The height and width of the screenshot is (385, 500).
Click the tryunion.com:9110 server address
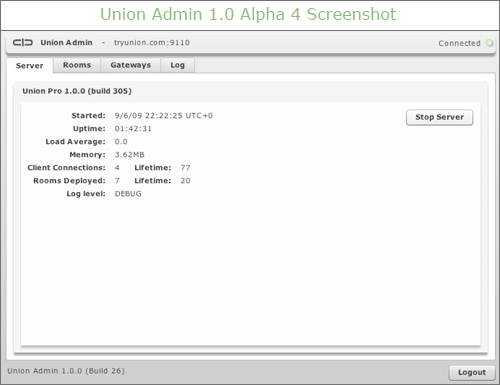point(152,43)
